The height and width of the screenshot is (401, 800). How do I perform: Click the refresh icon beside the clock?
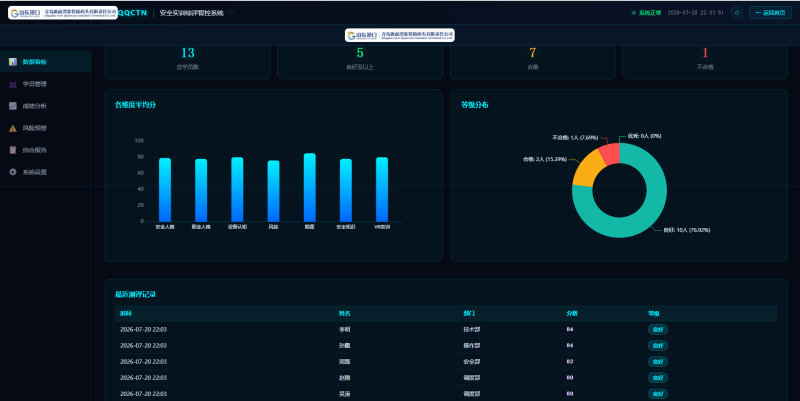point(736,13)
